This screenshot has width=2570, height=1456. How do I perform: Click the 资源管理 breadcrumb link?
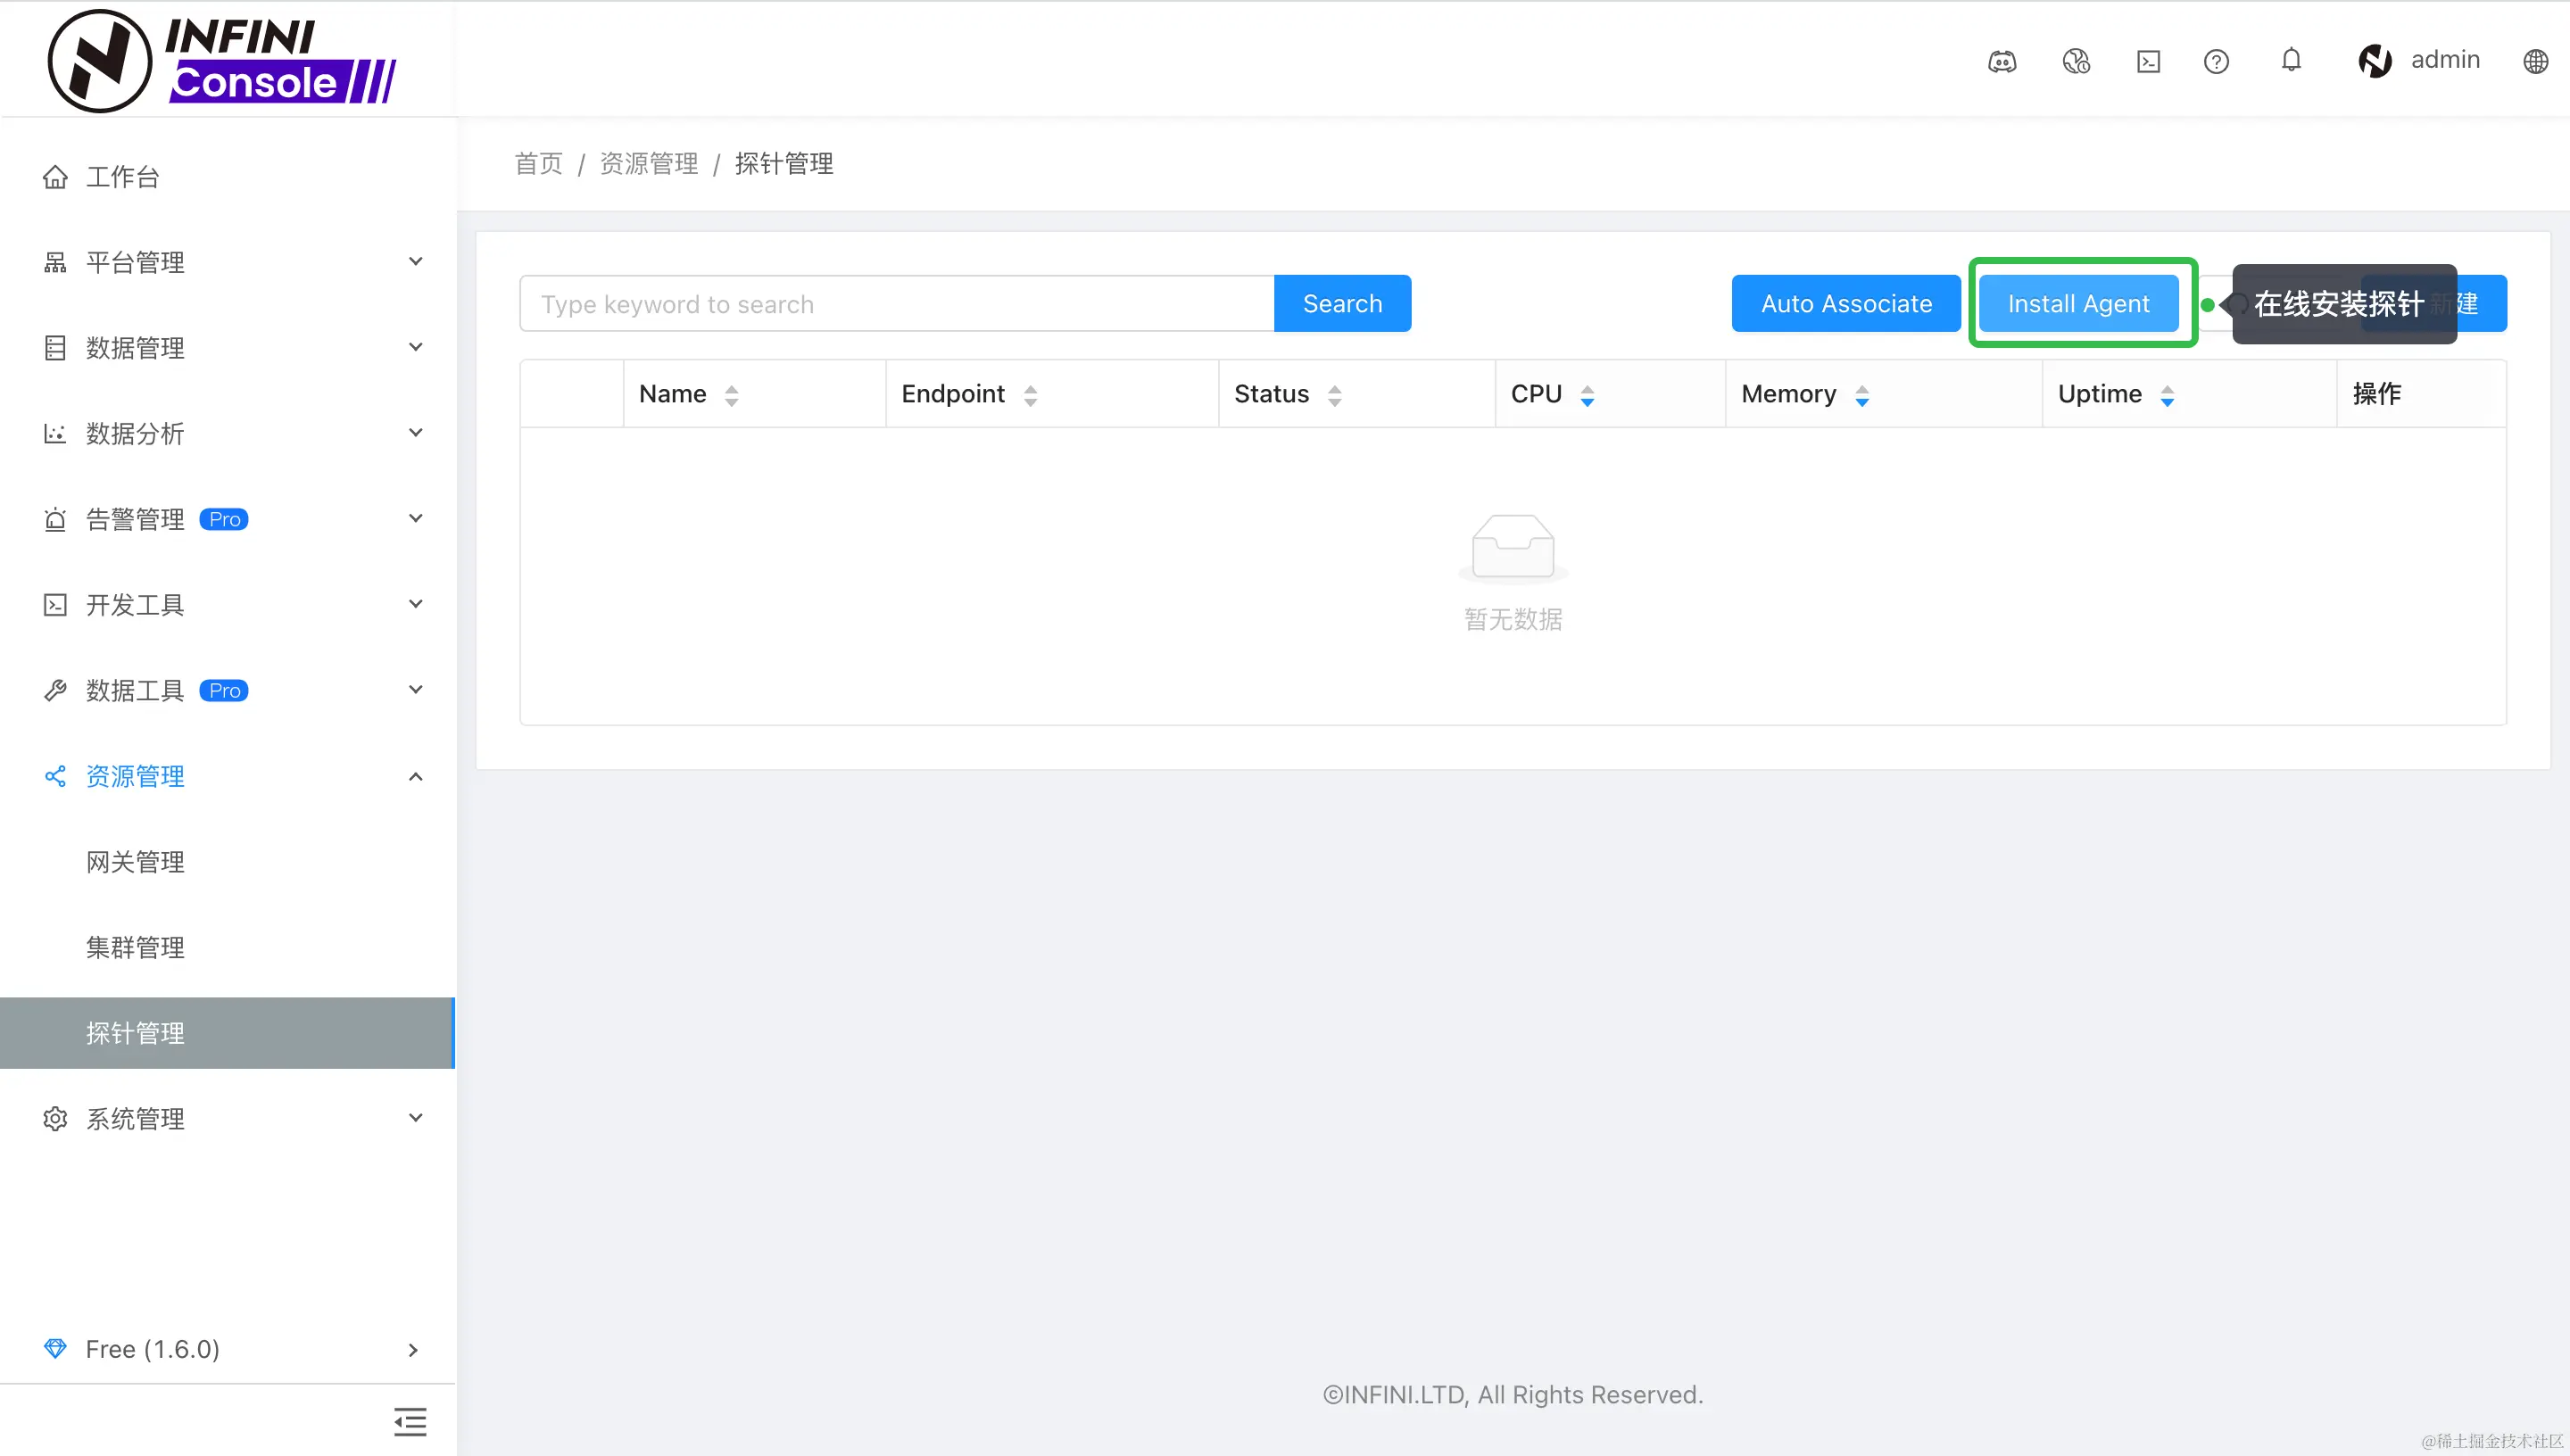point(648,163)
